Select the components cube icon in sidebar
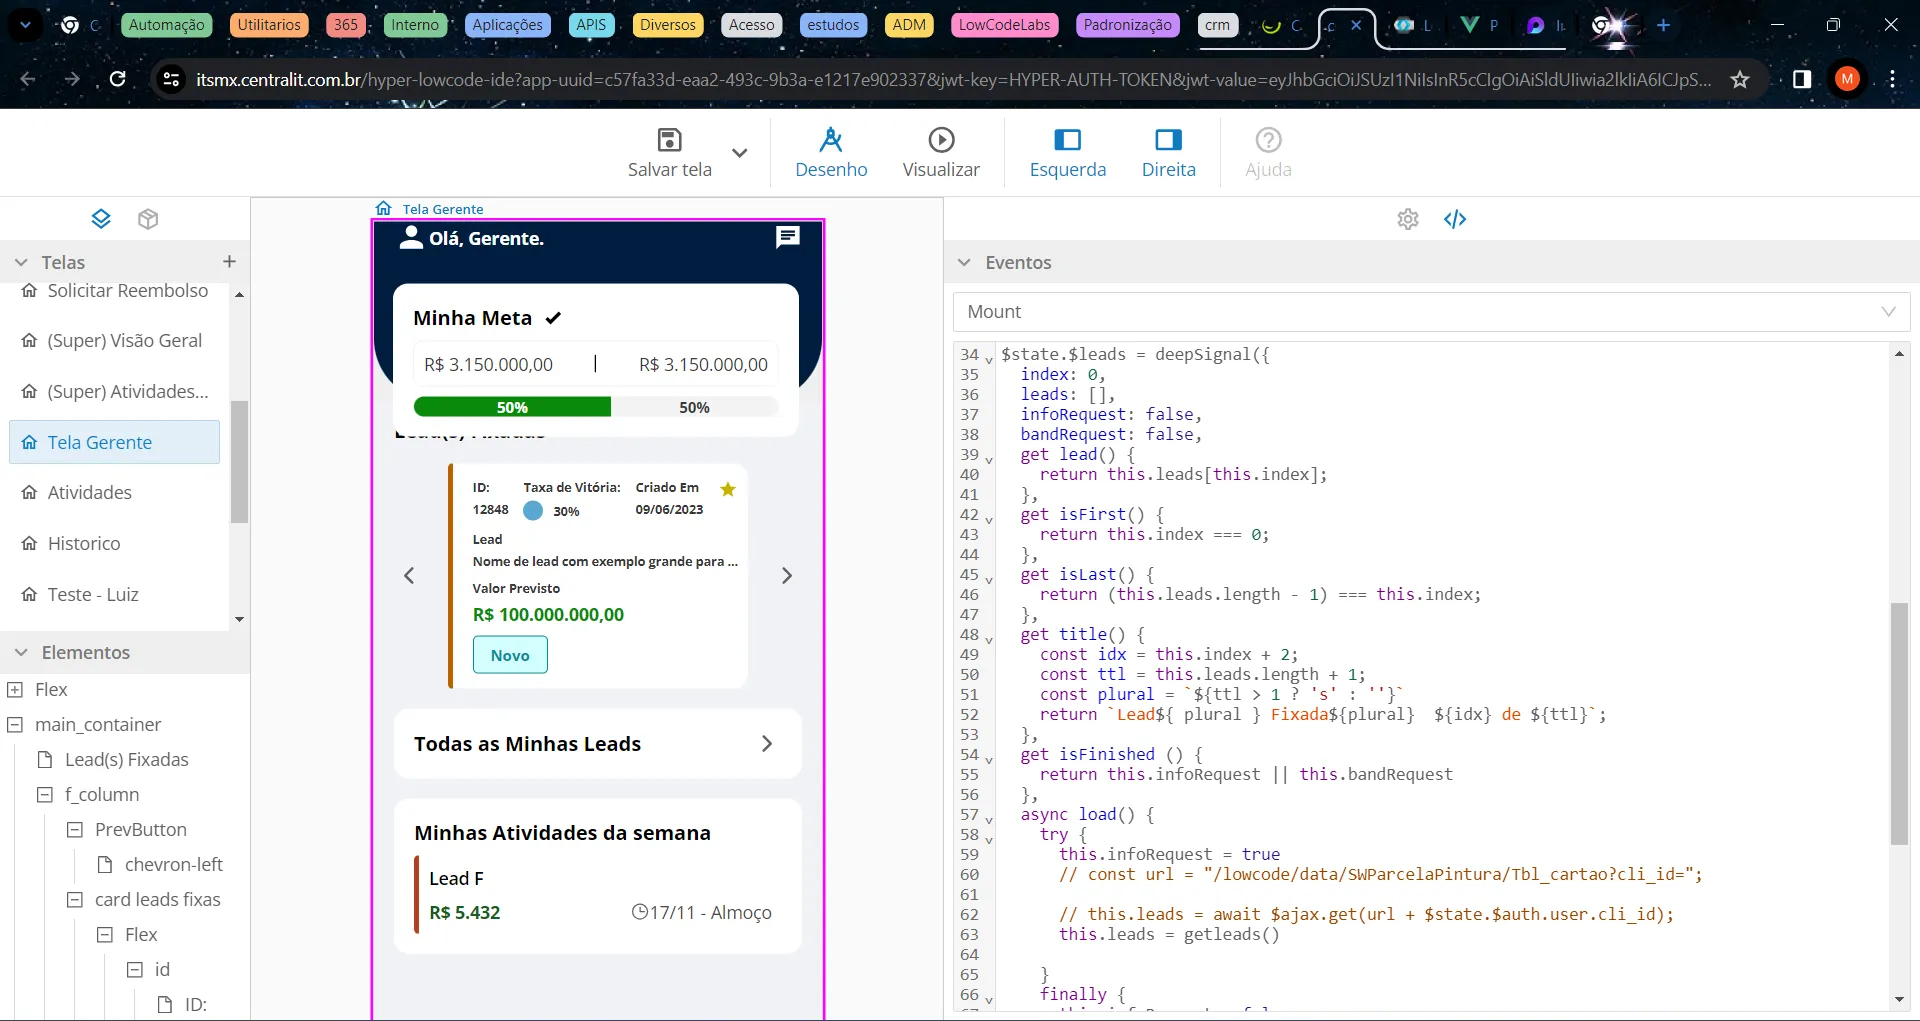The width and height of the screenshot is (1920, 1021). coord(148,219)
